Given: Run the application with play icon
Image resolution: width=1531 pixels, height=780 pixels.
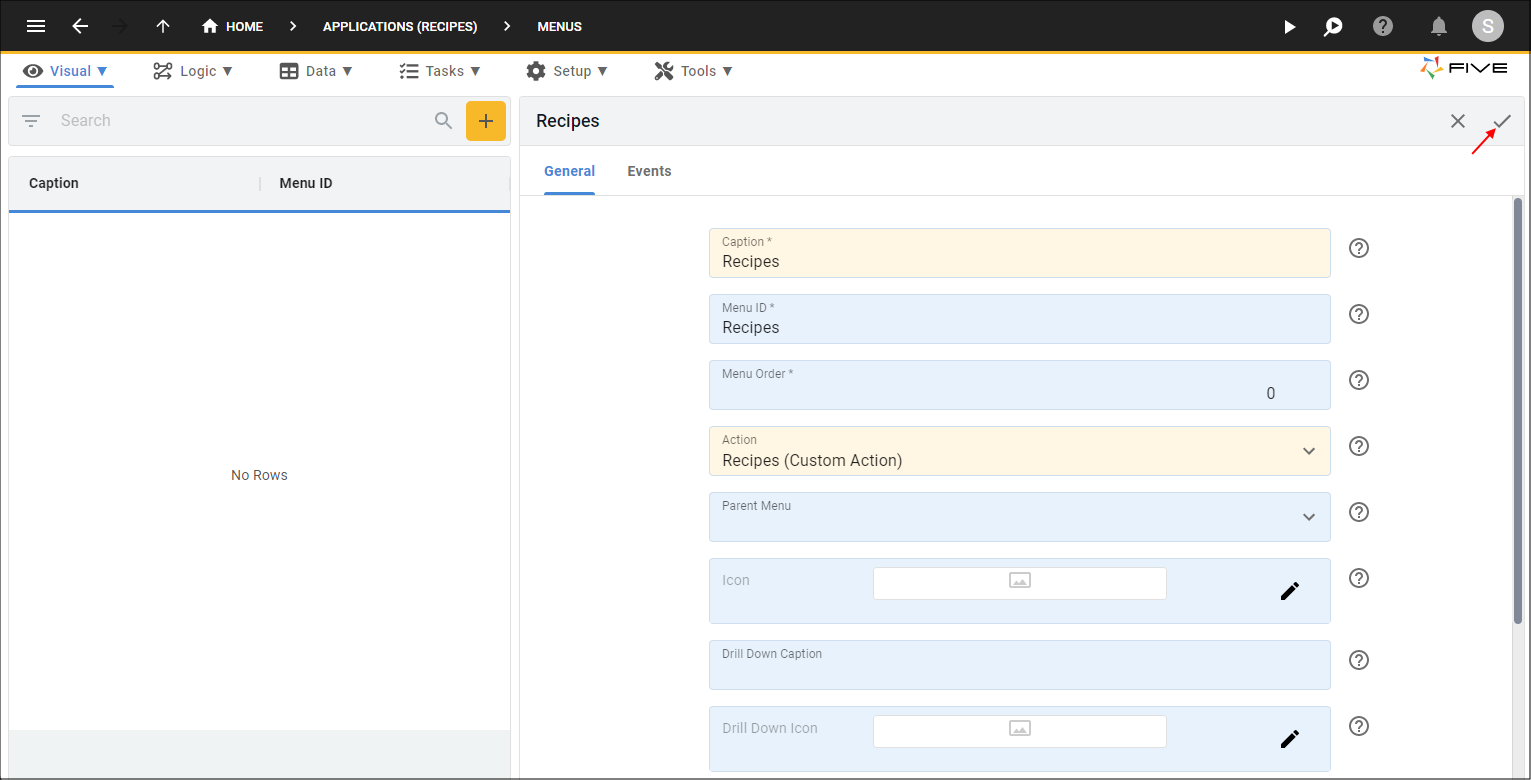Looking at the screenshot, I should 1289,27.
